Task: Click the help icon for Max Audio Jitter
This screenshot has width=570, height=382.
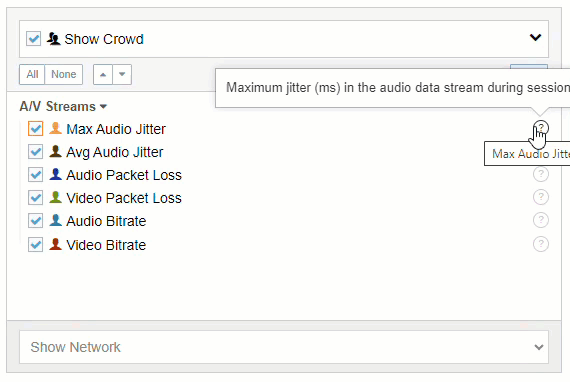Action: (541, 128)
